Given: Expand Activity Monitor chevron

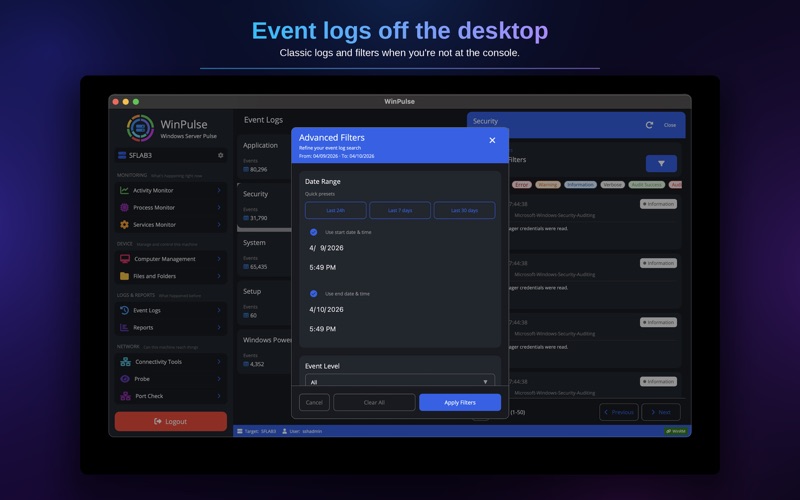Looking at the screenshot, I should [219, 190].
